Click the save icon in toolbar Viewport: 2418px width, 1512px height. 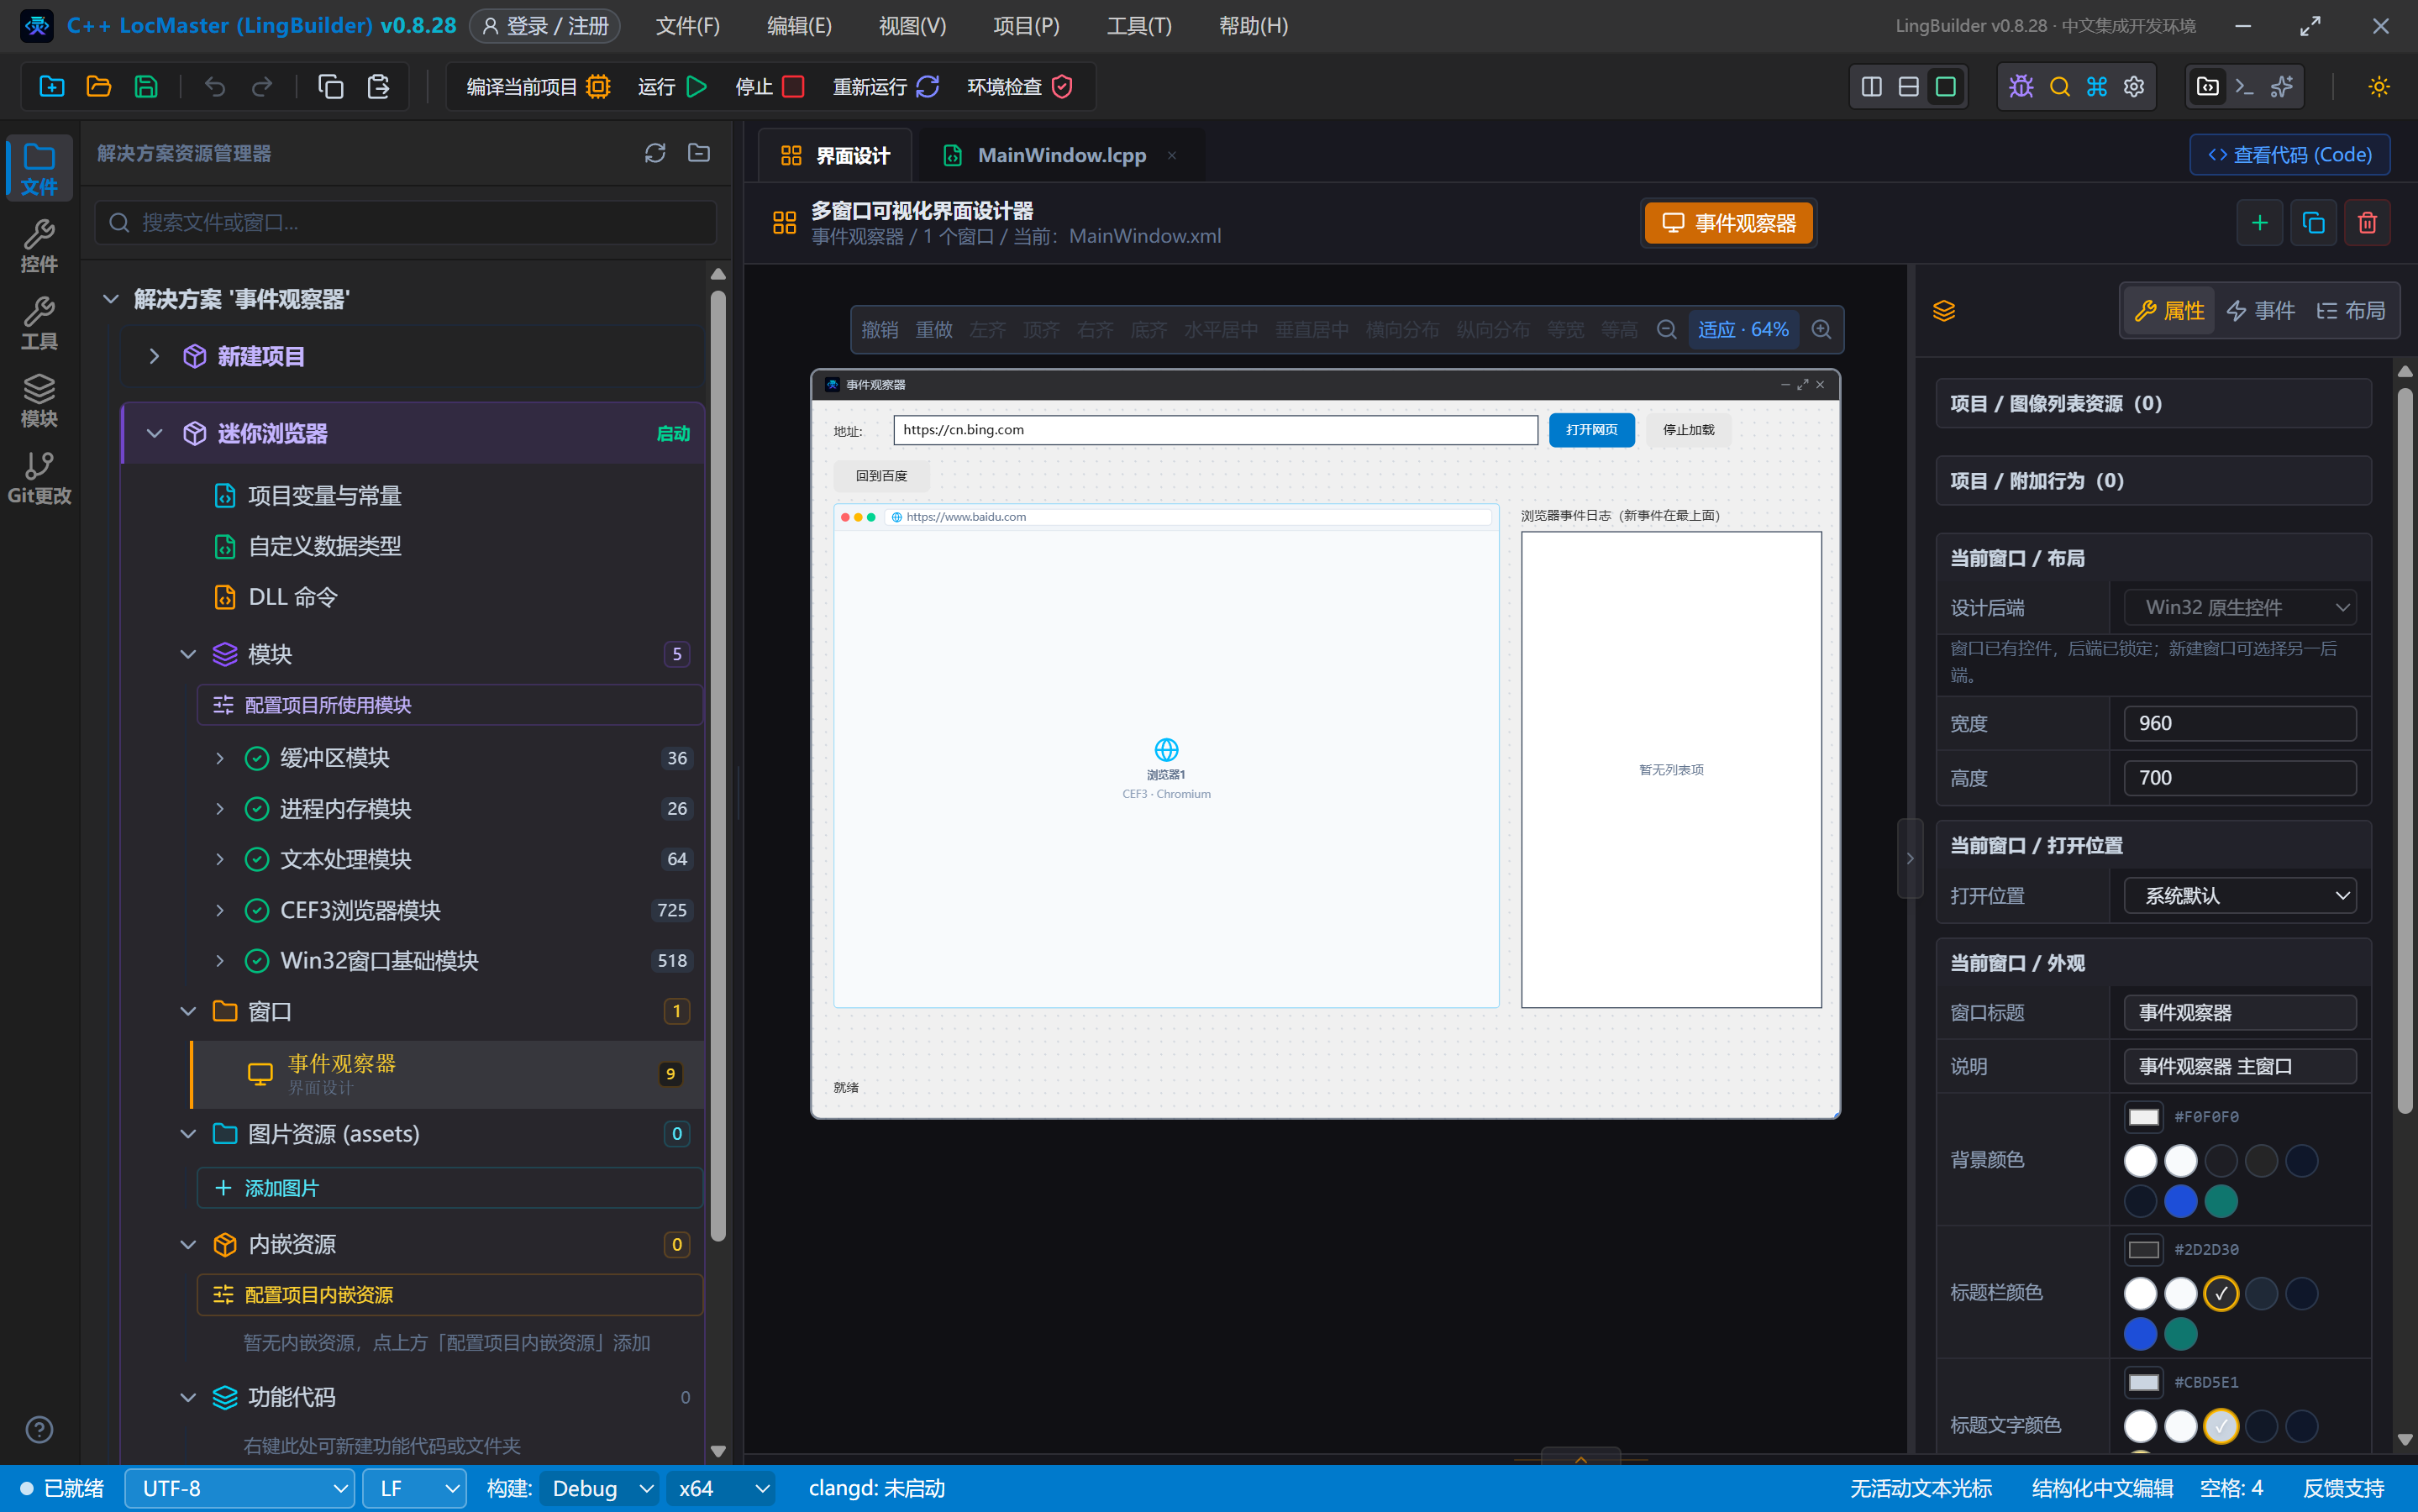click(146, 87)
